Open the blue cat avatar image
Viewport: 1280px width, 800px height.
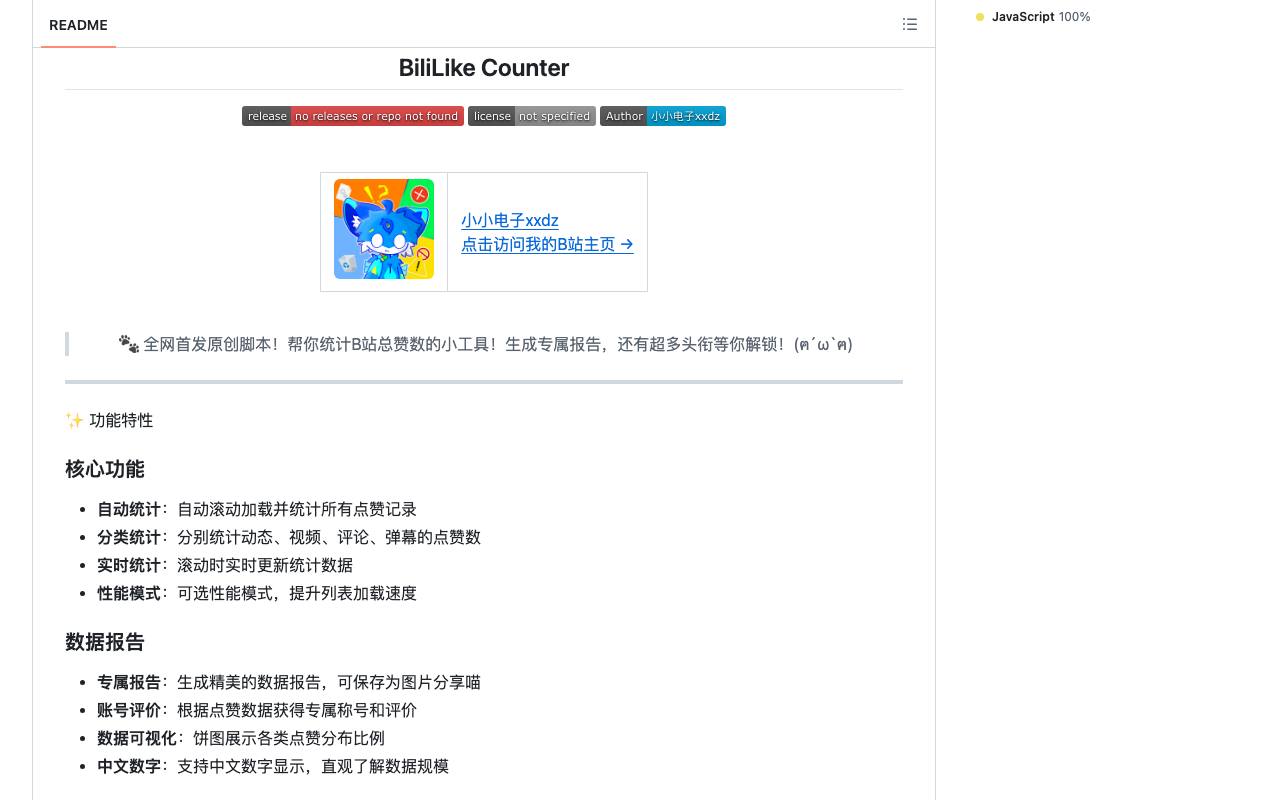click(x=384, y=229)
